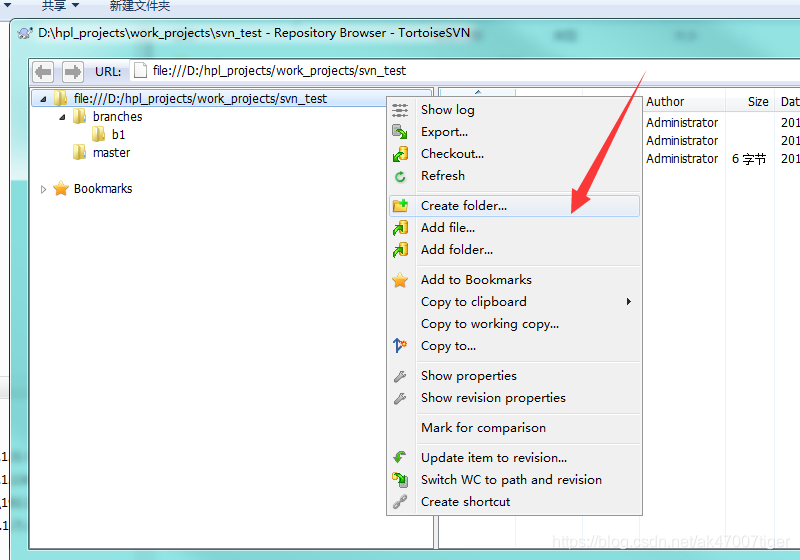
Task: Collapse the branches tree node
Action: (62, 117)
